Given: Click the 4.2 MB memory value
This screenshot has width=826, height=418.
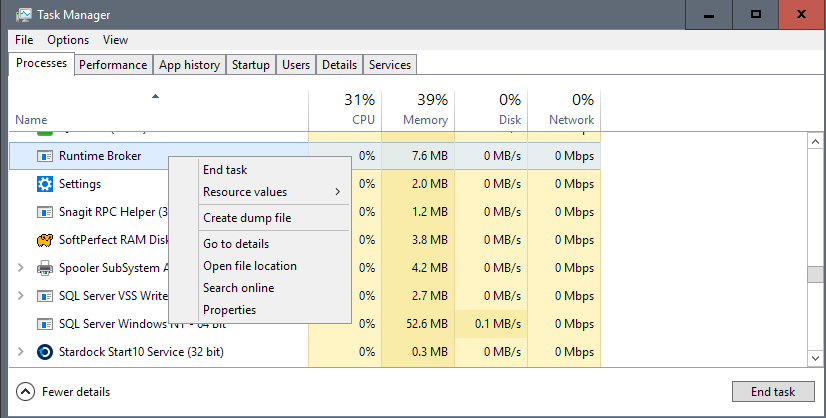Looking at the screenshot, I should 430,268.
